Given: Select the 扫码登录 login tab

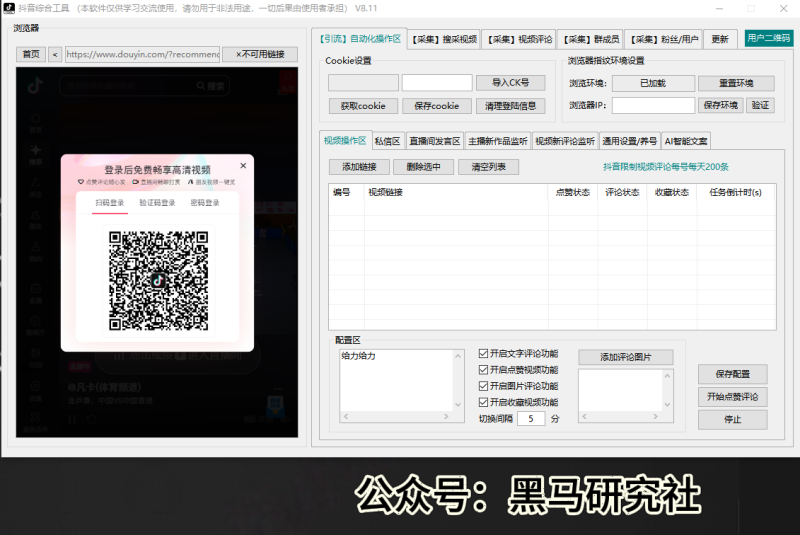Looking at the screenshot, I should [x=110, y=203].
